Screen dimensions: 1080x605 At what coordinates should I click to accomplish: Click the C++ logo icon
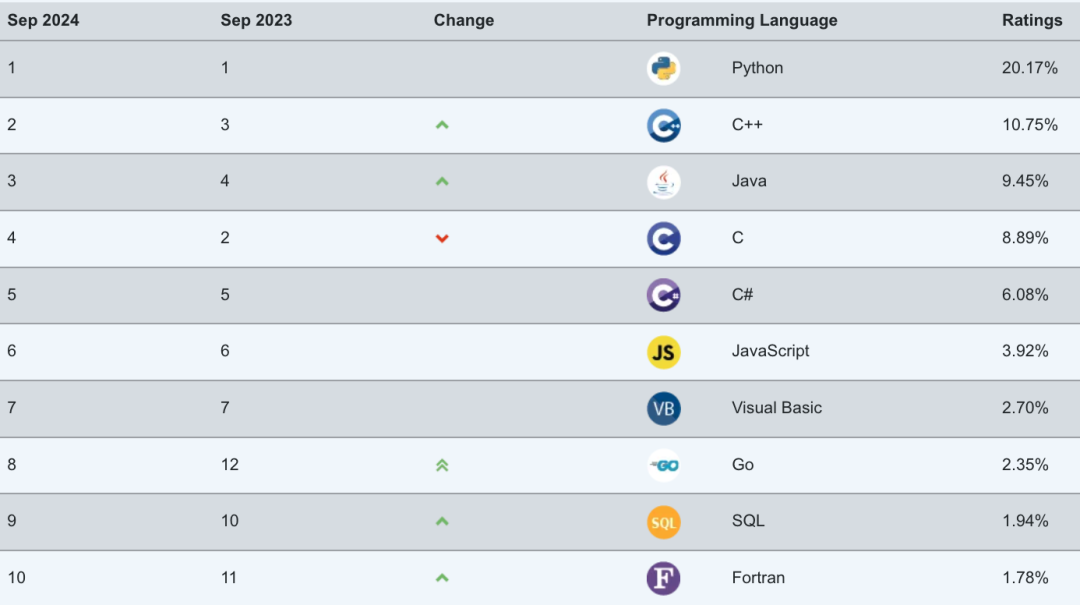click(663, 125)
